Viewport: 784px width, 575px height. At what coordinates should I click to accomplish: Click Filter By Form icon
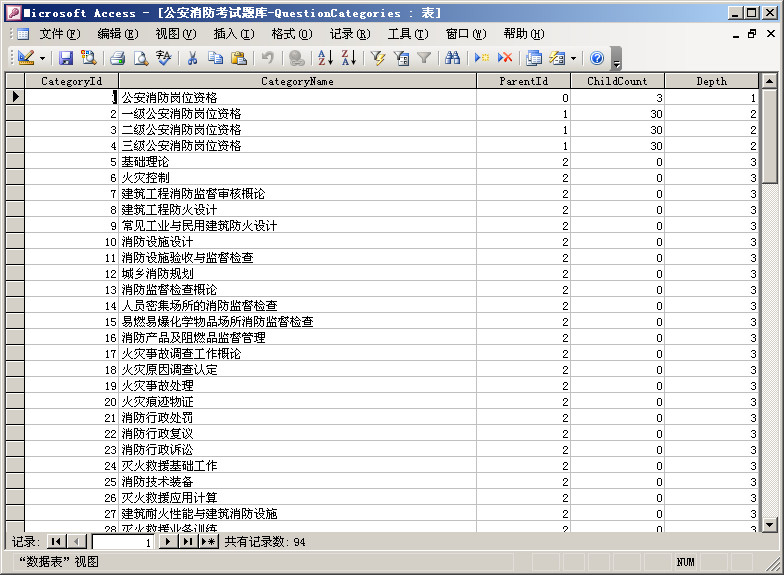(x=401, y=58)
